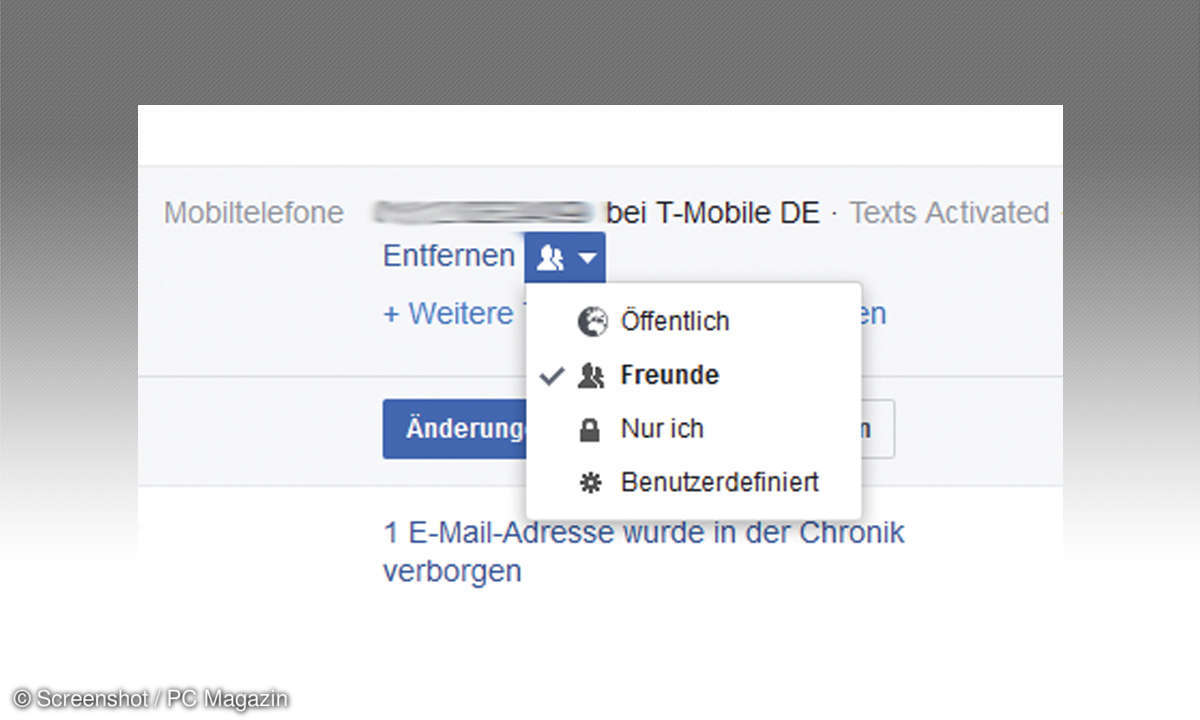Click the blue Änderungen button
This screenshot has width=1200, height=720.
[x=455, y=430]
